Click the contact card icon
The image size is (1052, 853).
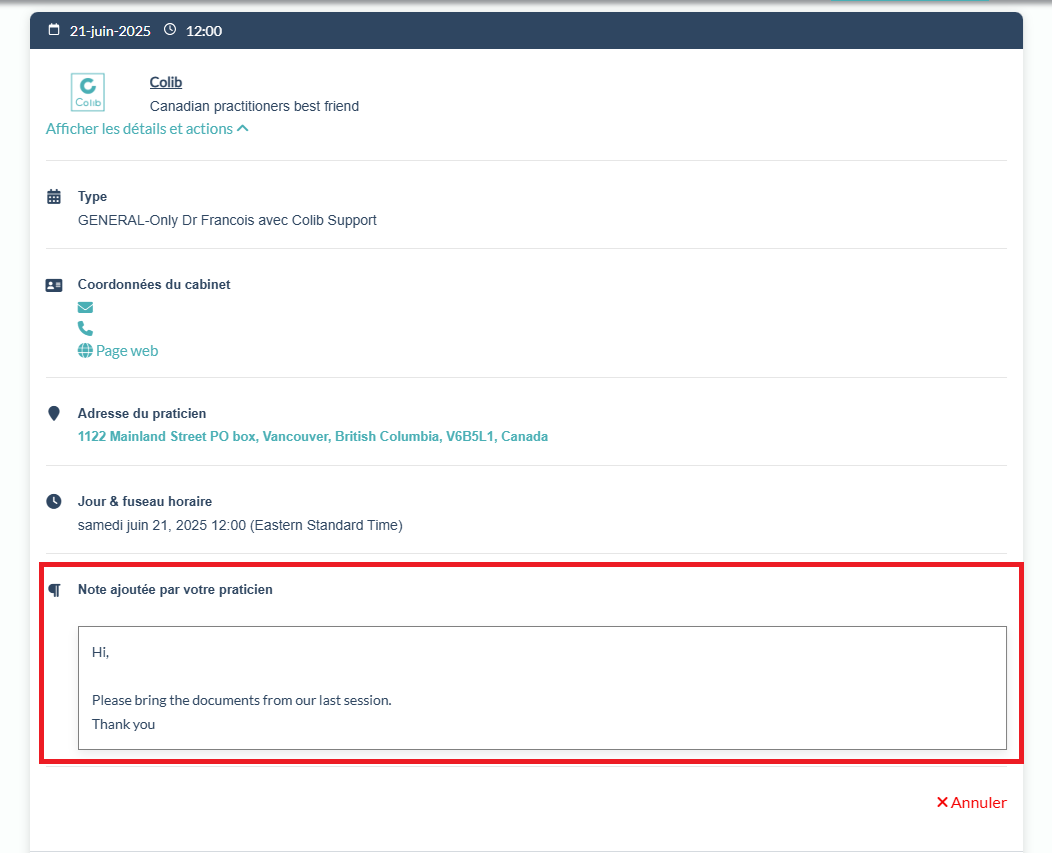pyautogui.click(x=54, y=285)
